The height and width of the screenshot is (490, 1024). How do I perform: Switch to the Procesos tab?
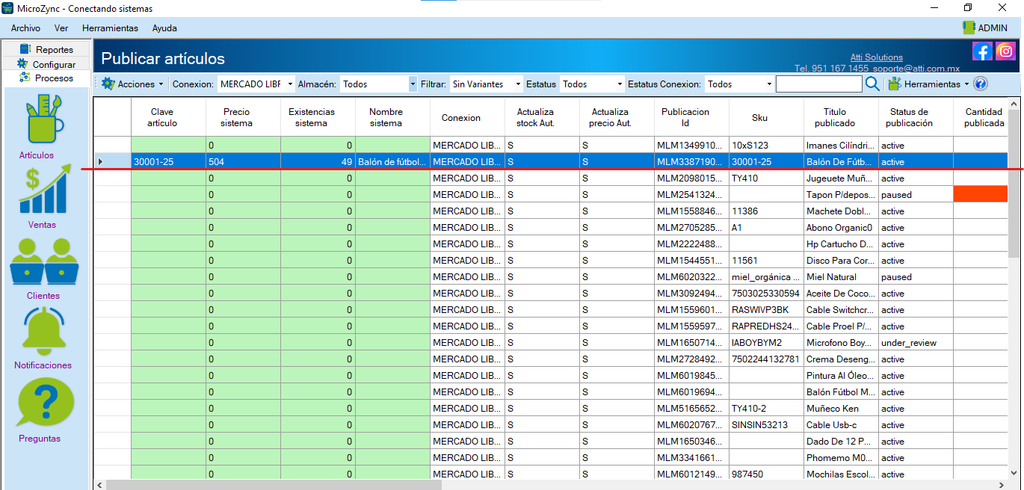coord(47,78)
